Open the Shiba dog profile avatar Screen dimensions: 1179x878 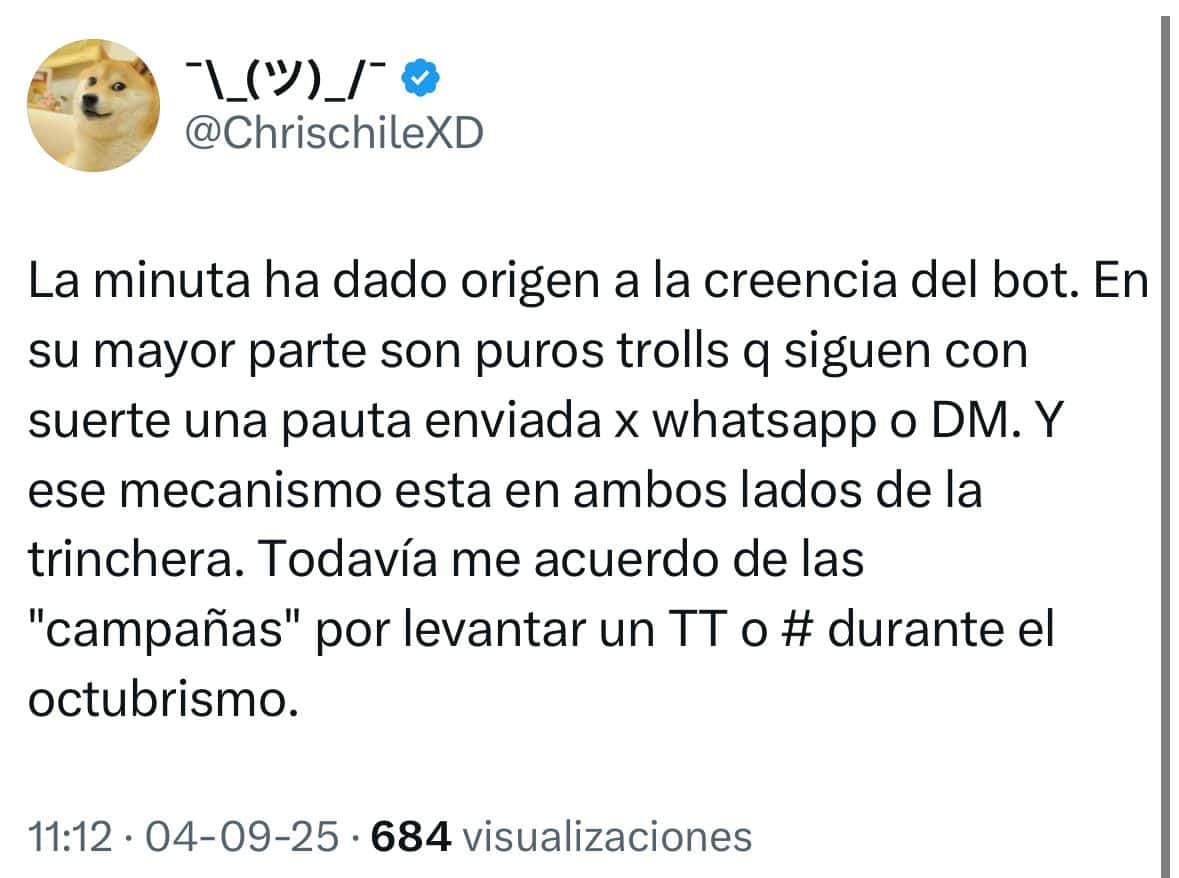pyautogui.click(x=93, y=105)
